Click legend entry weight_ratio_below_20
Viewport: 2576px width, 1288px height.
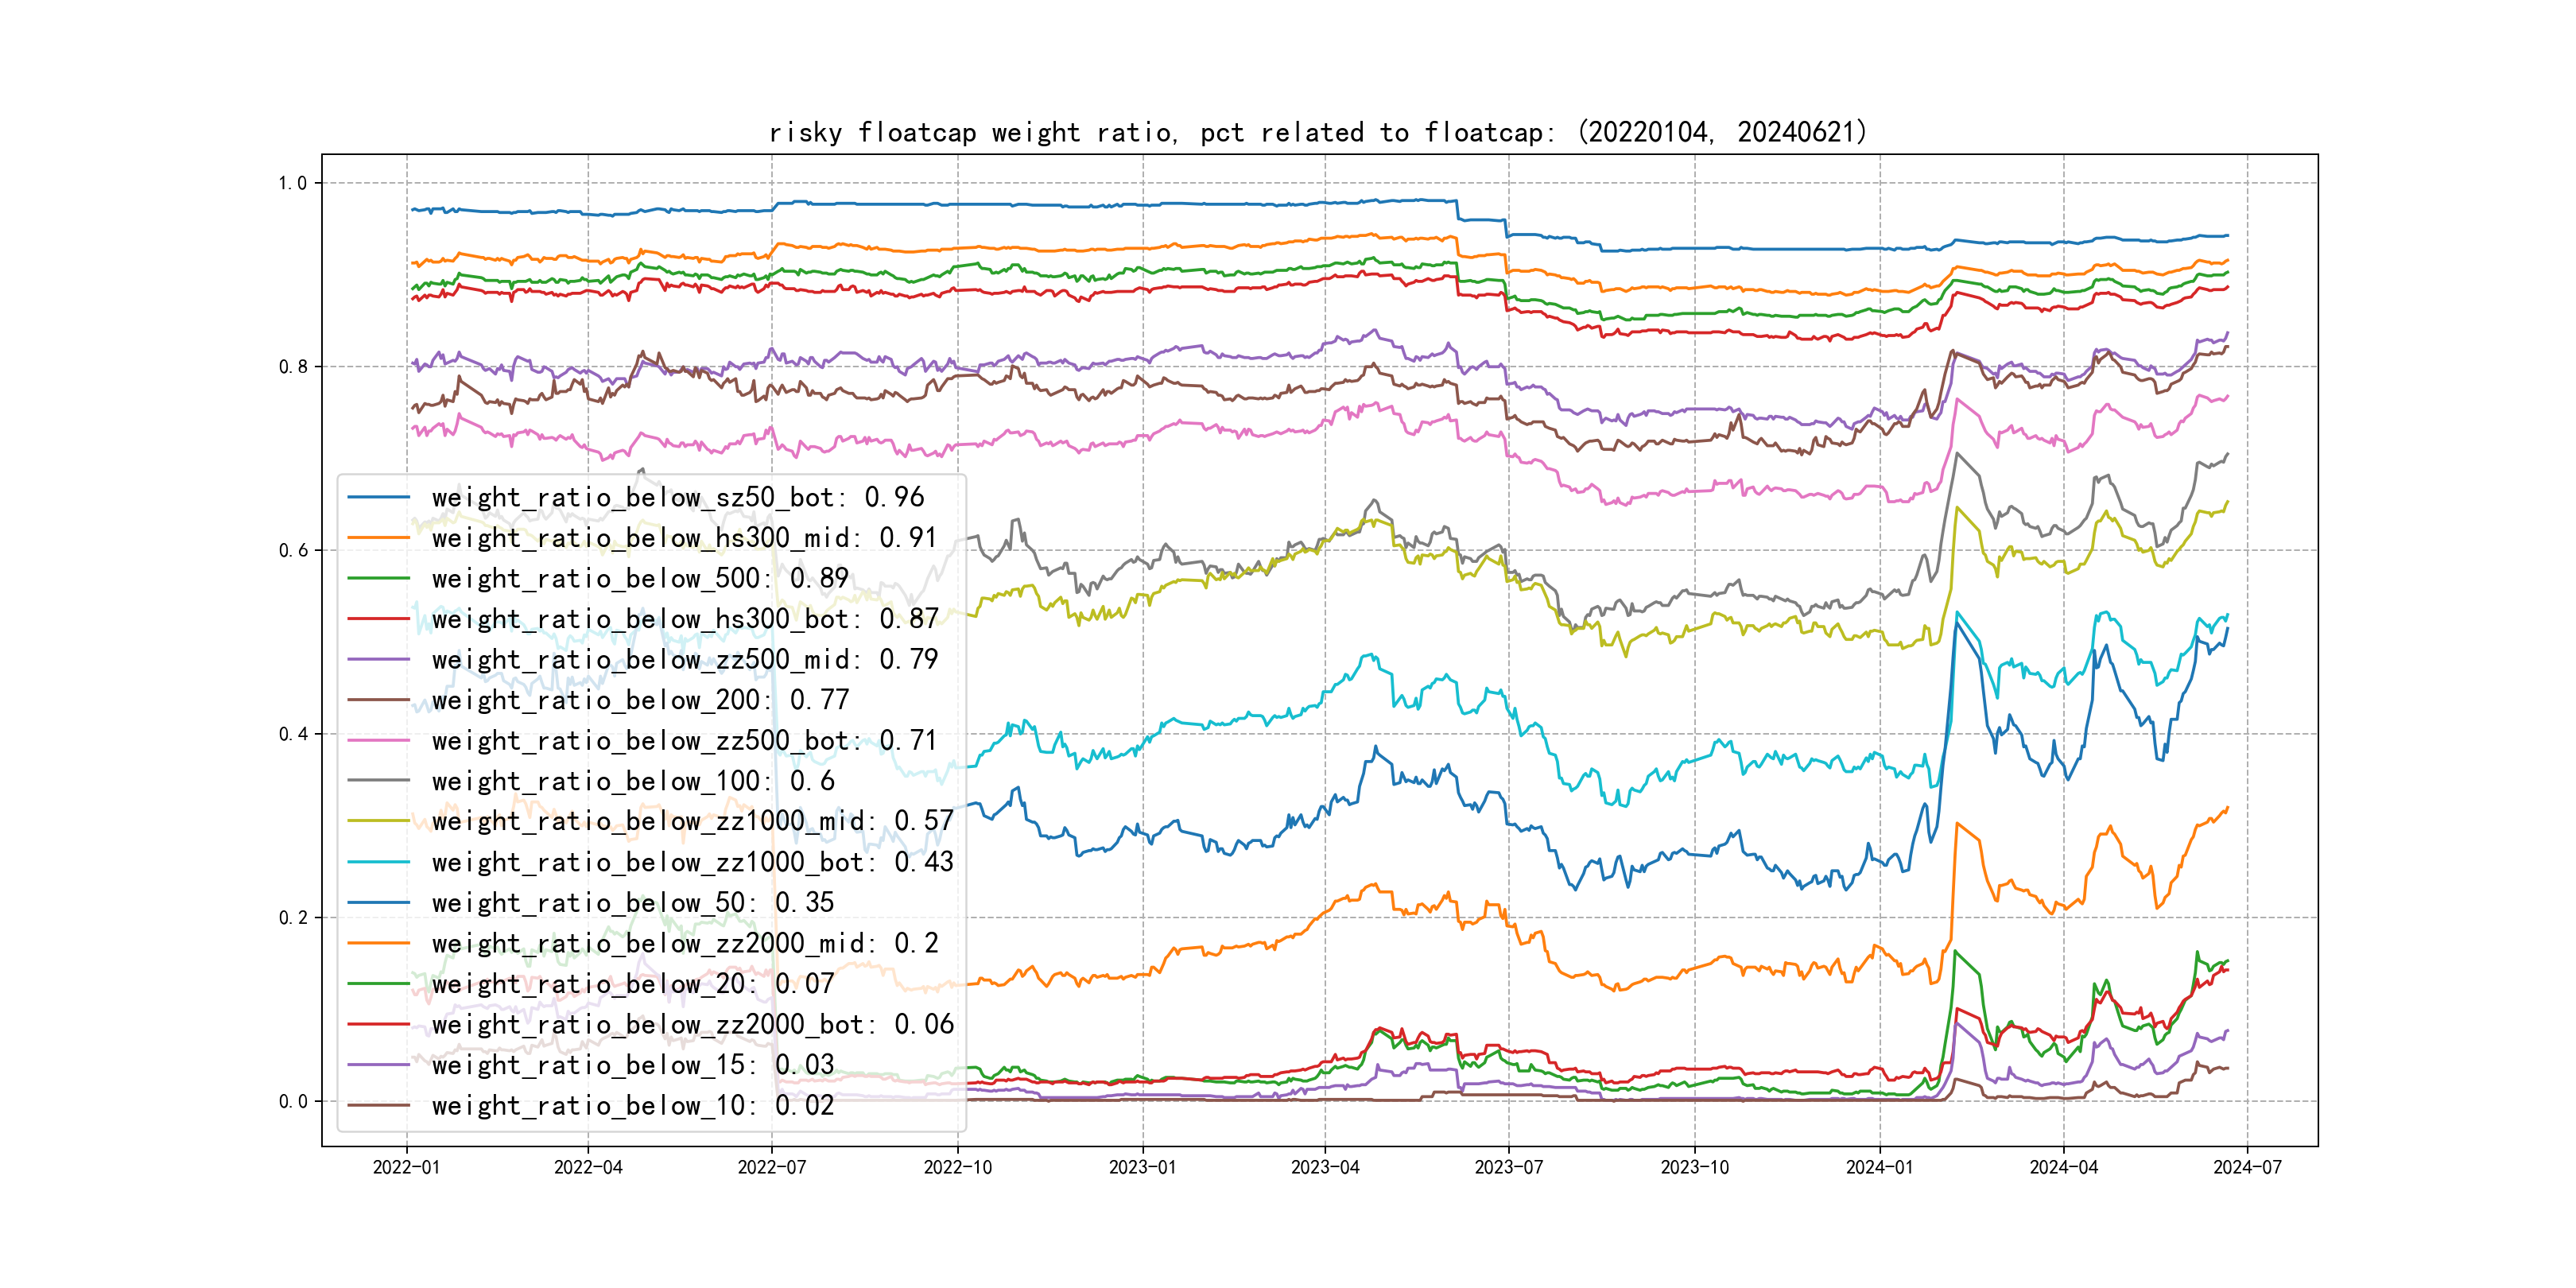[x=632, y=984]
